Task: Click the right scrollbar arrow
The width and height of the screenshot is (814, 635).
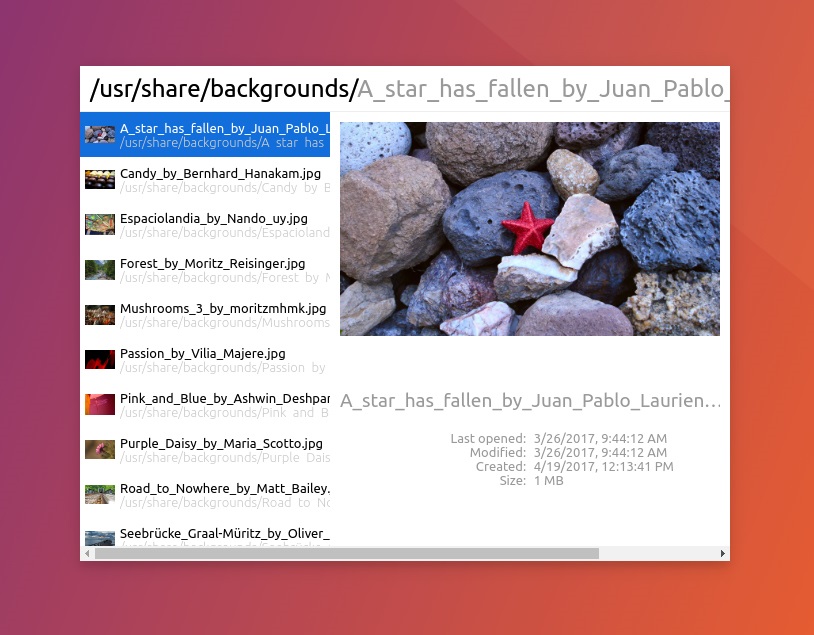Action: click(x=723, y=553)
